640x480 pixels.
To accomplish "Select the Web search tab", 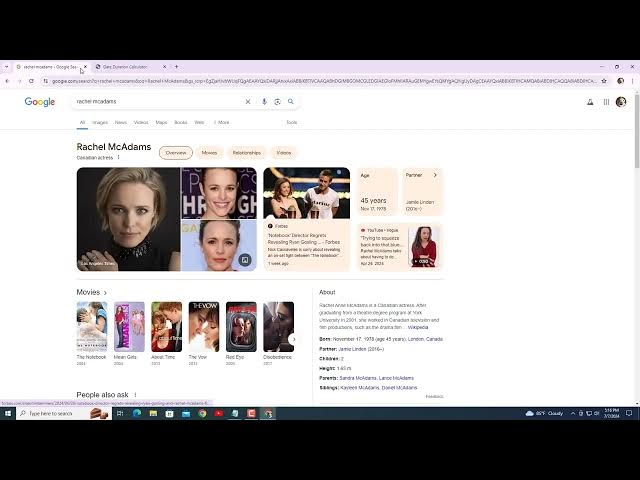I will [199, 122].
